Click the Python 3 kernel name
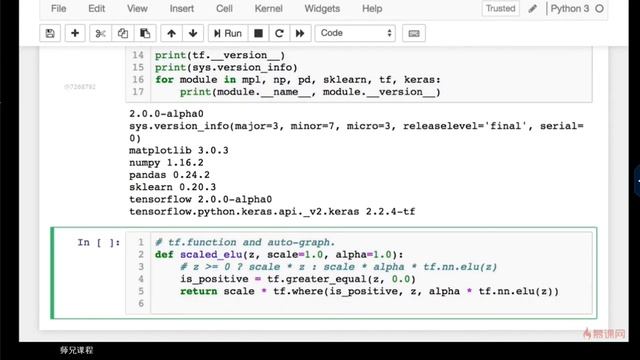 point(570,9)
